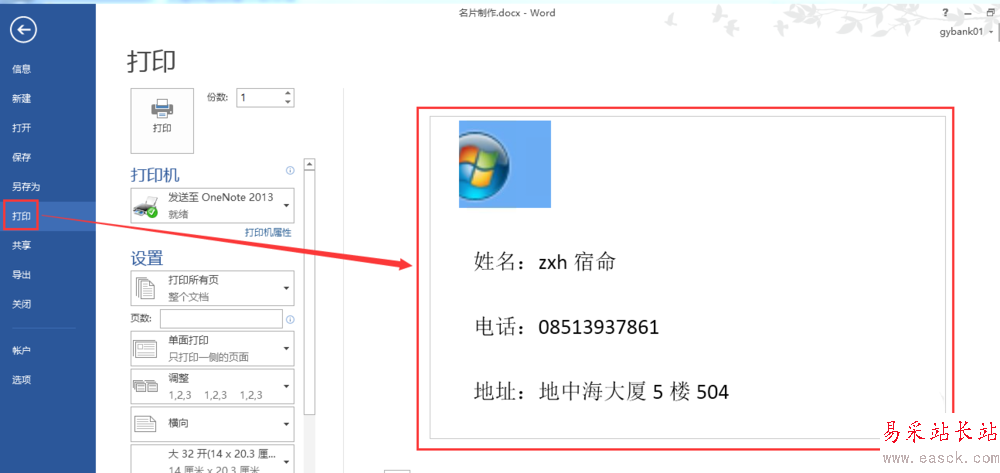Increase copies with the up spinner arrow
The image size is (1000, 473).
[288, 93]
